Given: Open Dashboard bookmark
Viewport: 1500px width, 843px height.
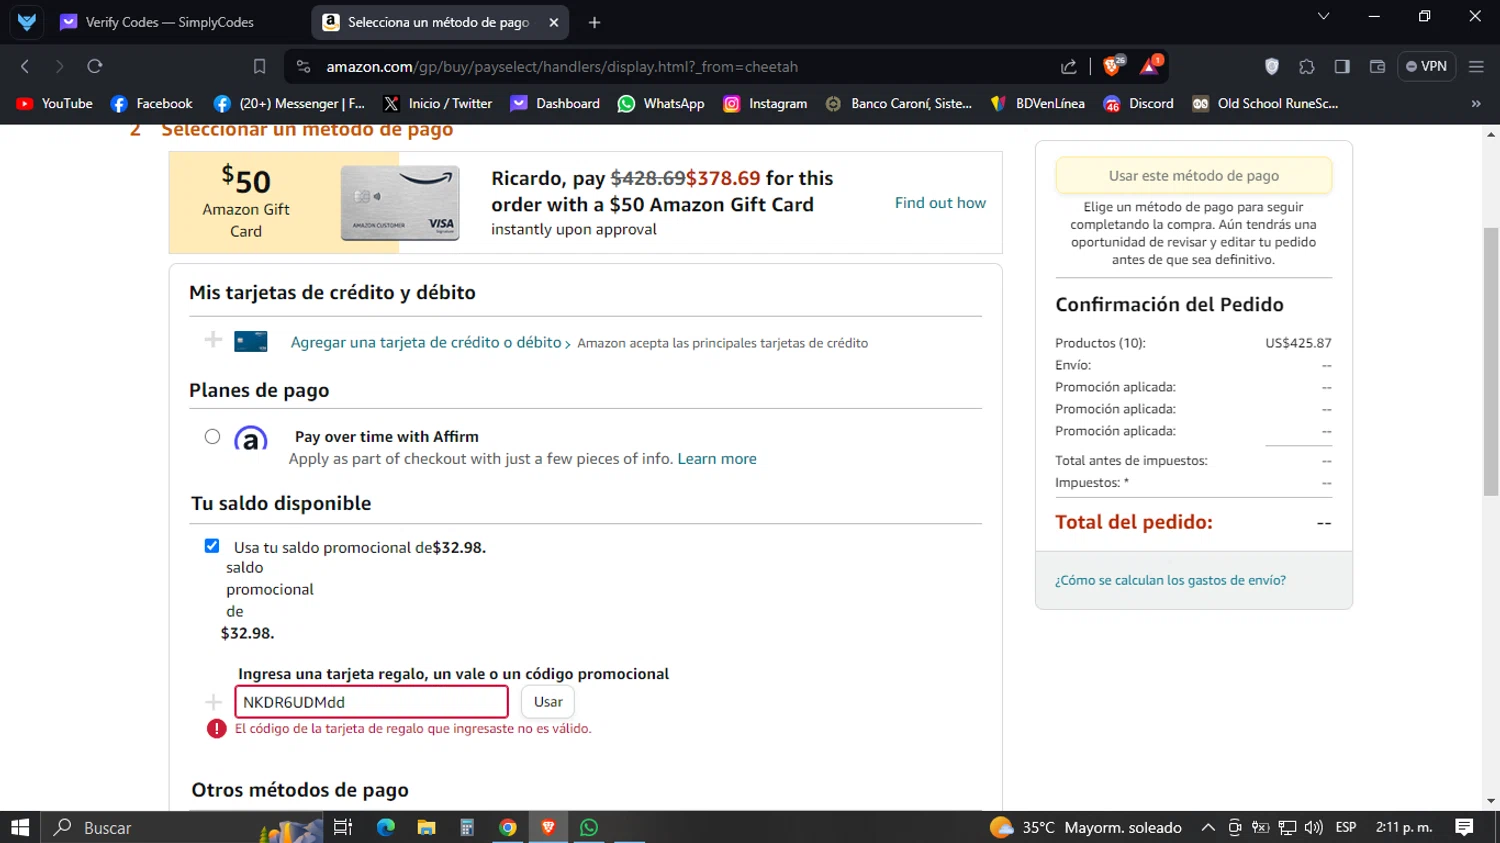Looking at the screenshot, I should pyautogui.click(x=555, y=103).
